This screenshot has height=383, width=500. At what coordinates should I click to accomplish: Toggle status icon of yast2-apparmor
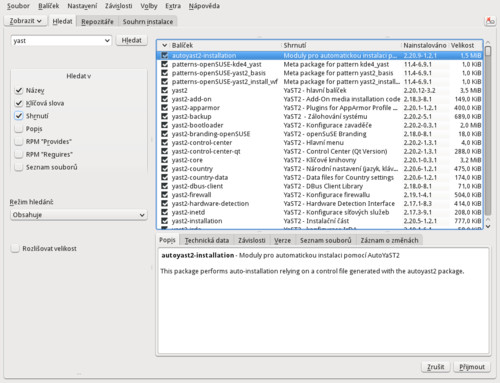click(x=164, y=108)
